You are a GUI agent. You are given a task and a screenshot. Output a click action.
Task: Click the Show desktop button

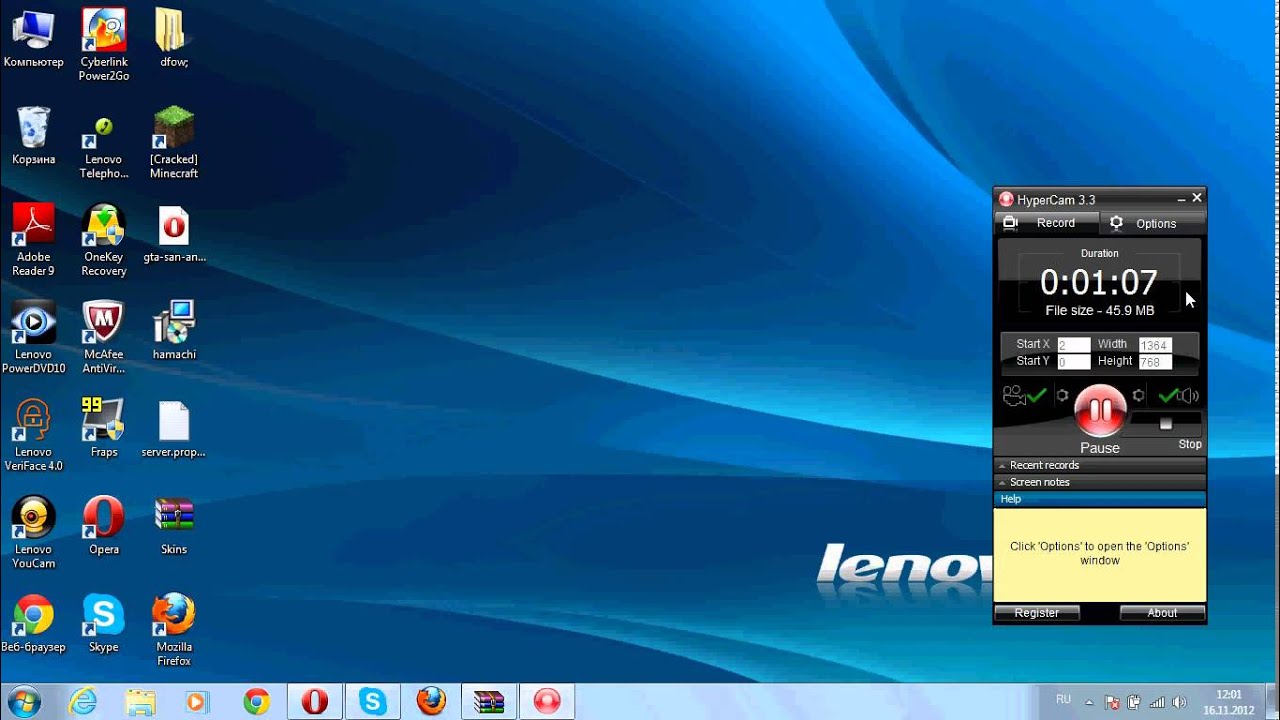pos(1272,702)
